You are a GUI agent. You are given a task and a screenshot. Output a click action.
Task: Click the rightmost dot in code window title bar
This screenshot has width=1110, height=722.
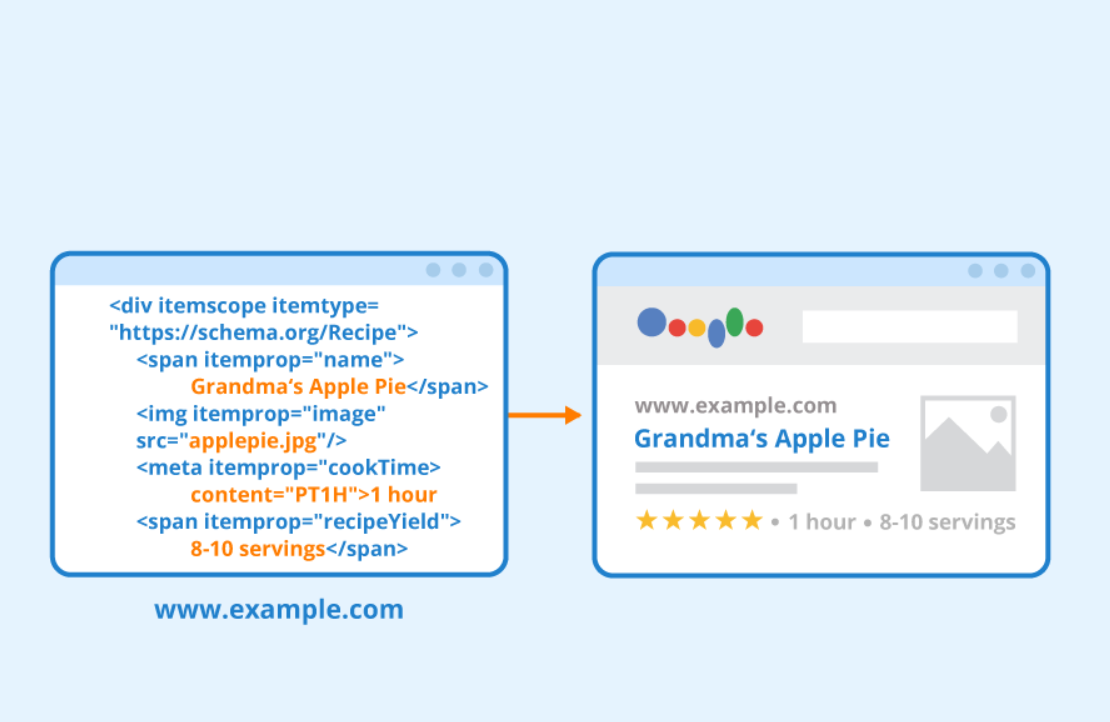coord(486,270)
